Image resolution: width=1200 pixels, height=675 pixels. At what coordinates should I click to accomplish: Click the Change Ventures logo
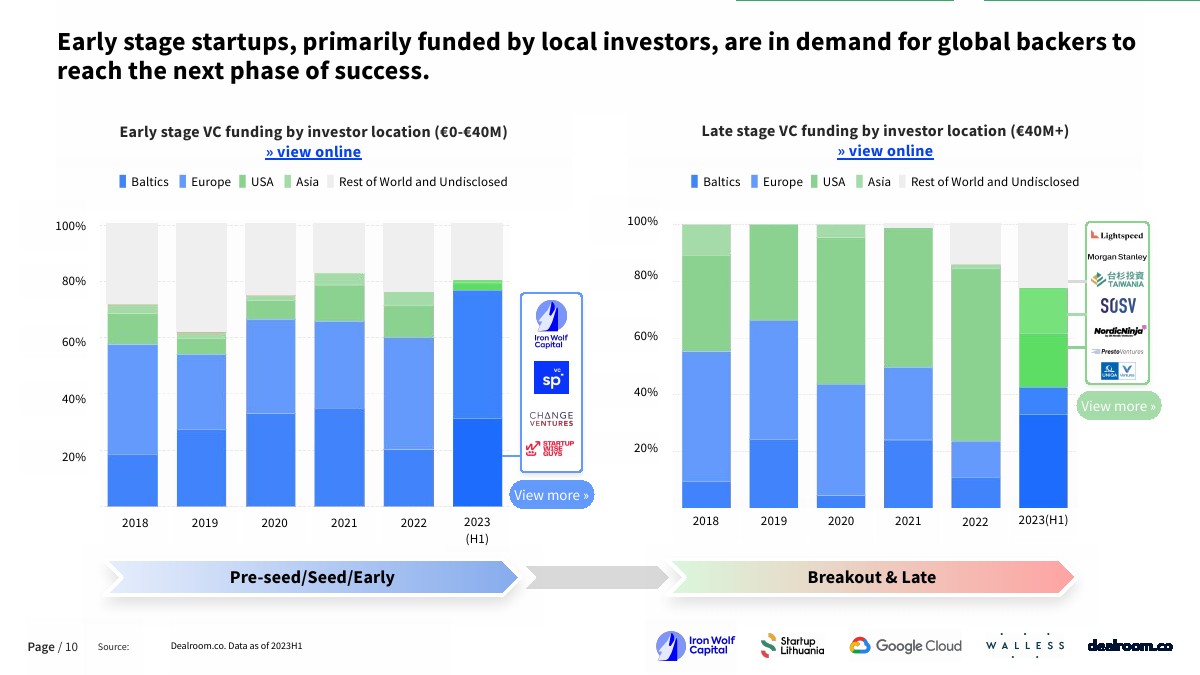551,418
